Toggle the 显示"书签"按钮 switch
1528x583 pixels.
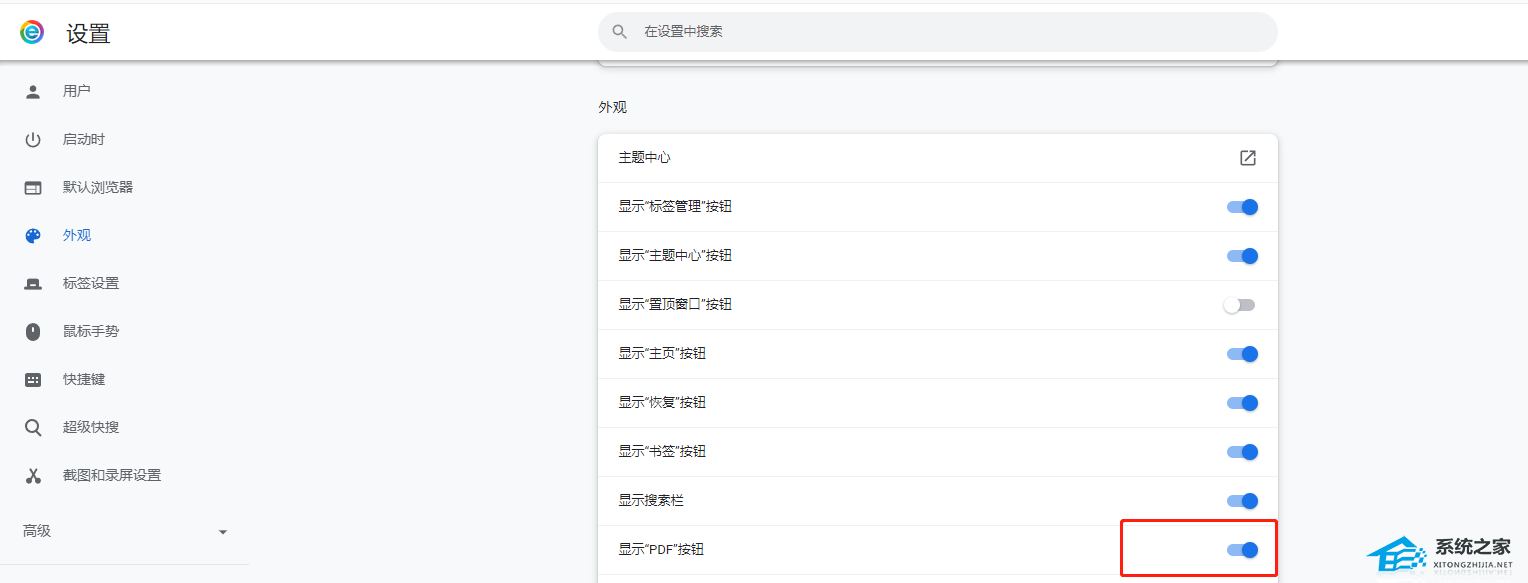point(1242,452)
